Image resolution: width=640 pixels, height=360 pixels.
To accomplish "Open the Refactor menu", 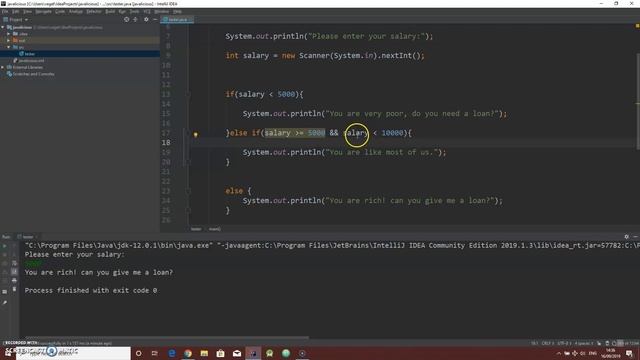I will (x=94, y=11).
